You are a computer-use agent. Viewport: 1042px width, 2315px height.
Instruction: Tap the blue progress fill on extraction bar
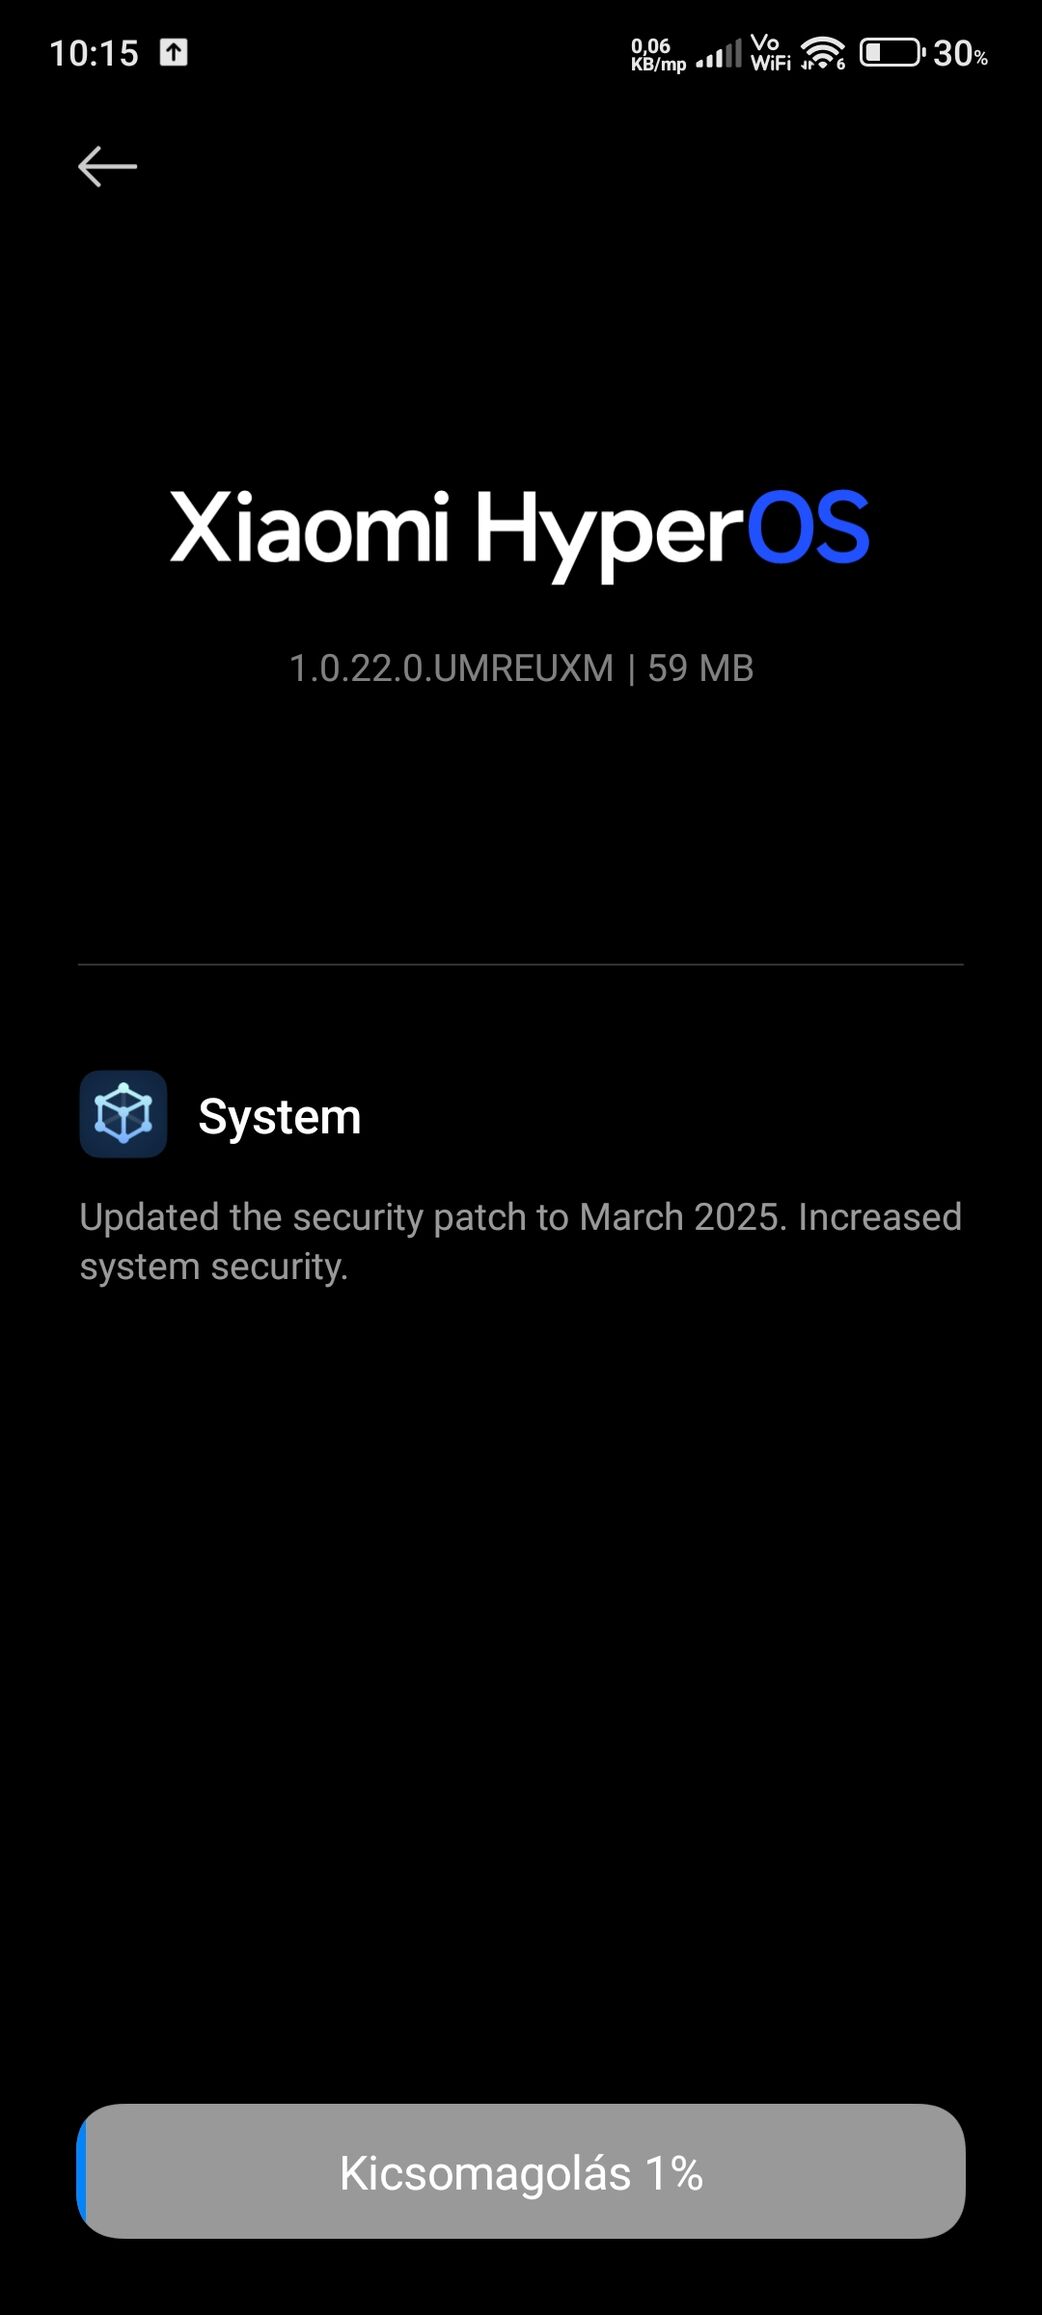[82, 2172]
